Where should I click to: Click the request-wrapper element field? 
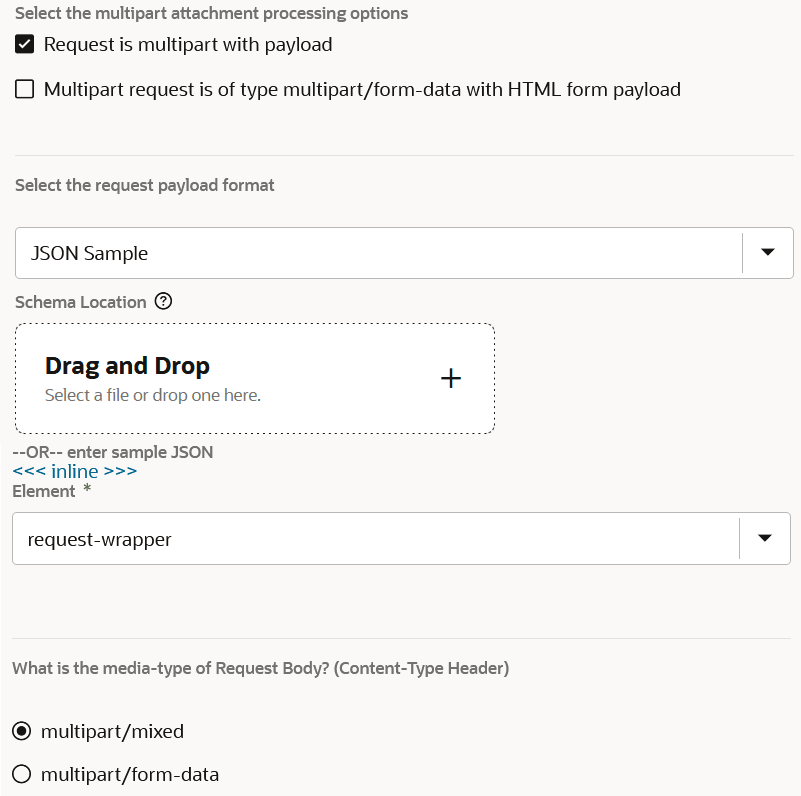point(375,539)
